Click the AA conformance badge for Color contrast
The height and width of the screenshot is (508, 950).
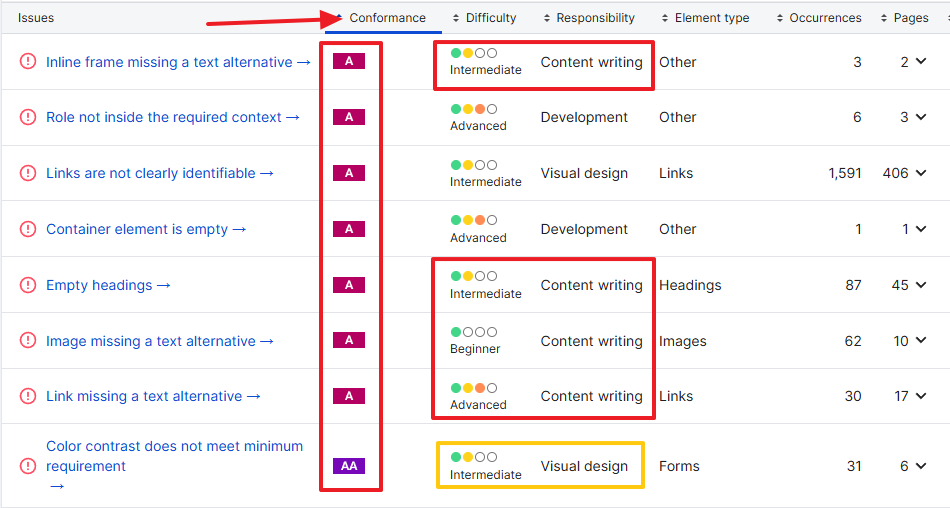point(349,466)
